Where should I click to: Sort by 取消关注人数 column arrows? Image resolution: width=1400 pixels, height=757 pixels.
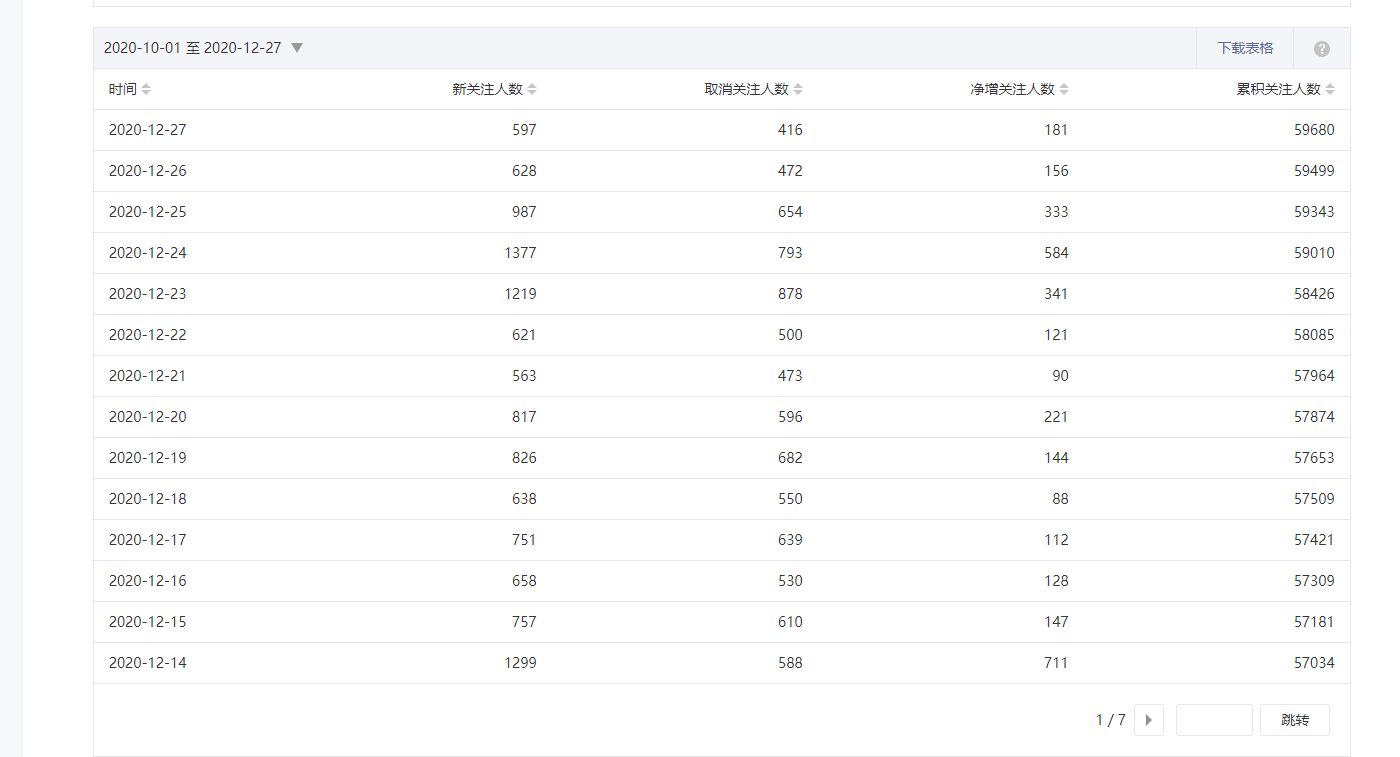(798, 89)
